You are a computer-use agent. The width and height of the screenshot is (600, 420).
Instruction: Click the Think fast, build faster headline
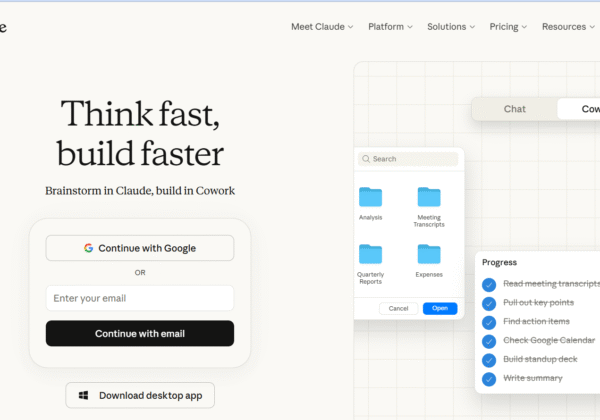point(140,133)
